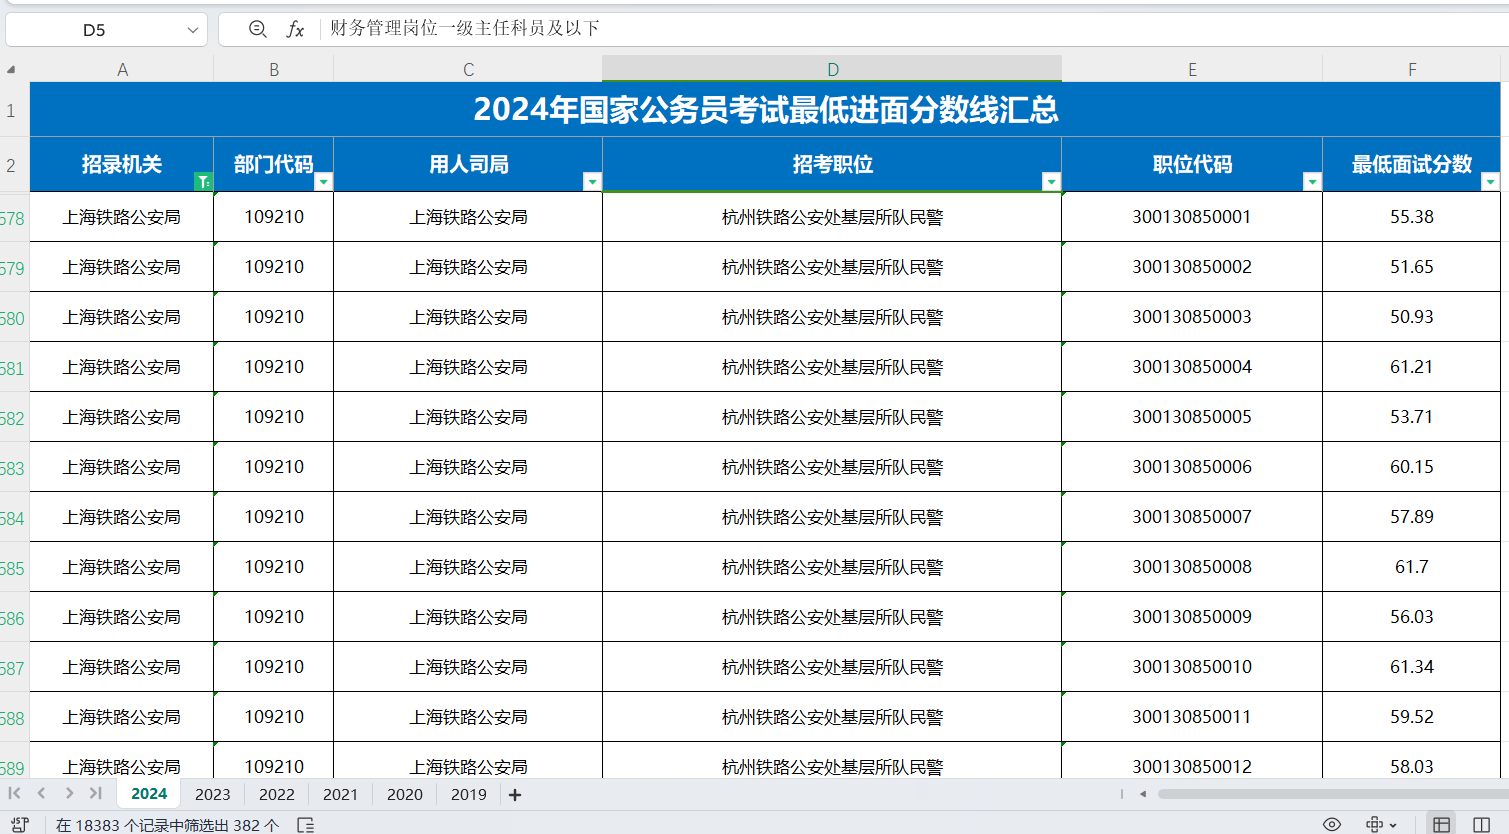This screenshot has height=834, width=1509.
Task: Switch to the 2022 sheet tab
Action: point(276,794)
